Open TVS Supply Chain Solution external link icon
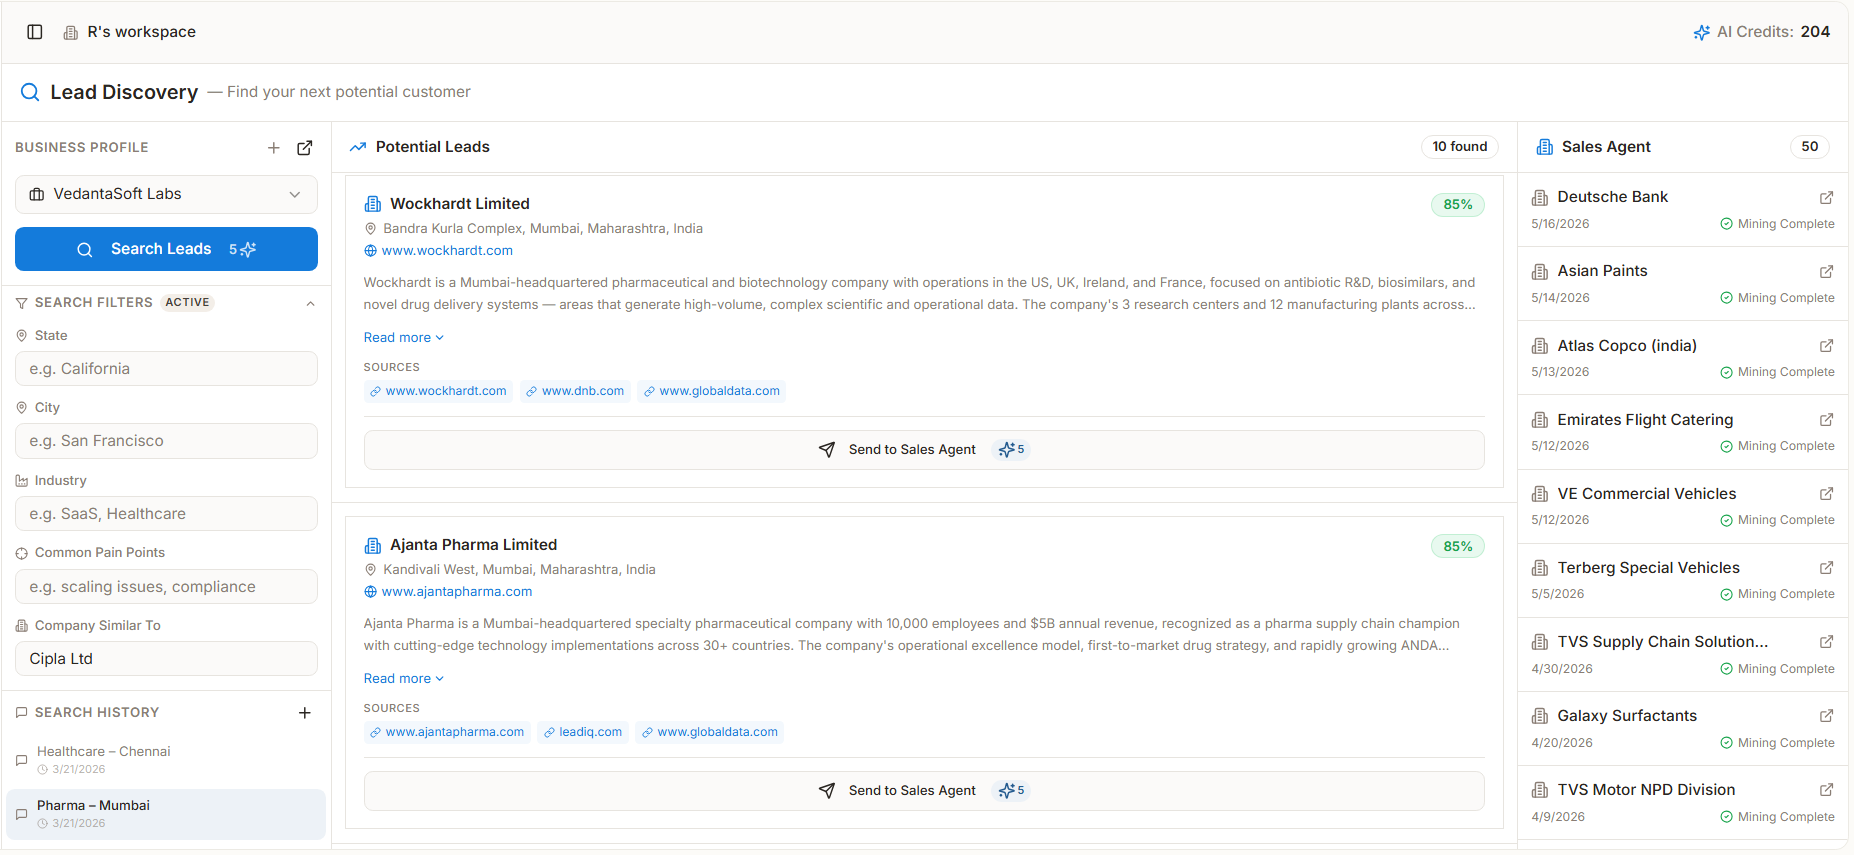 [1826, 642]
